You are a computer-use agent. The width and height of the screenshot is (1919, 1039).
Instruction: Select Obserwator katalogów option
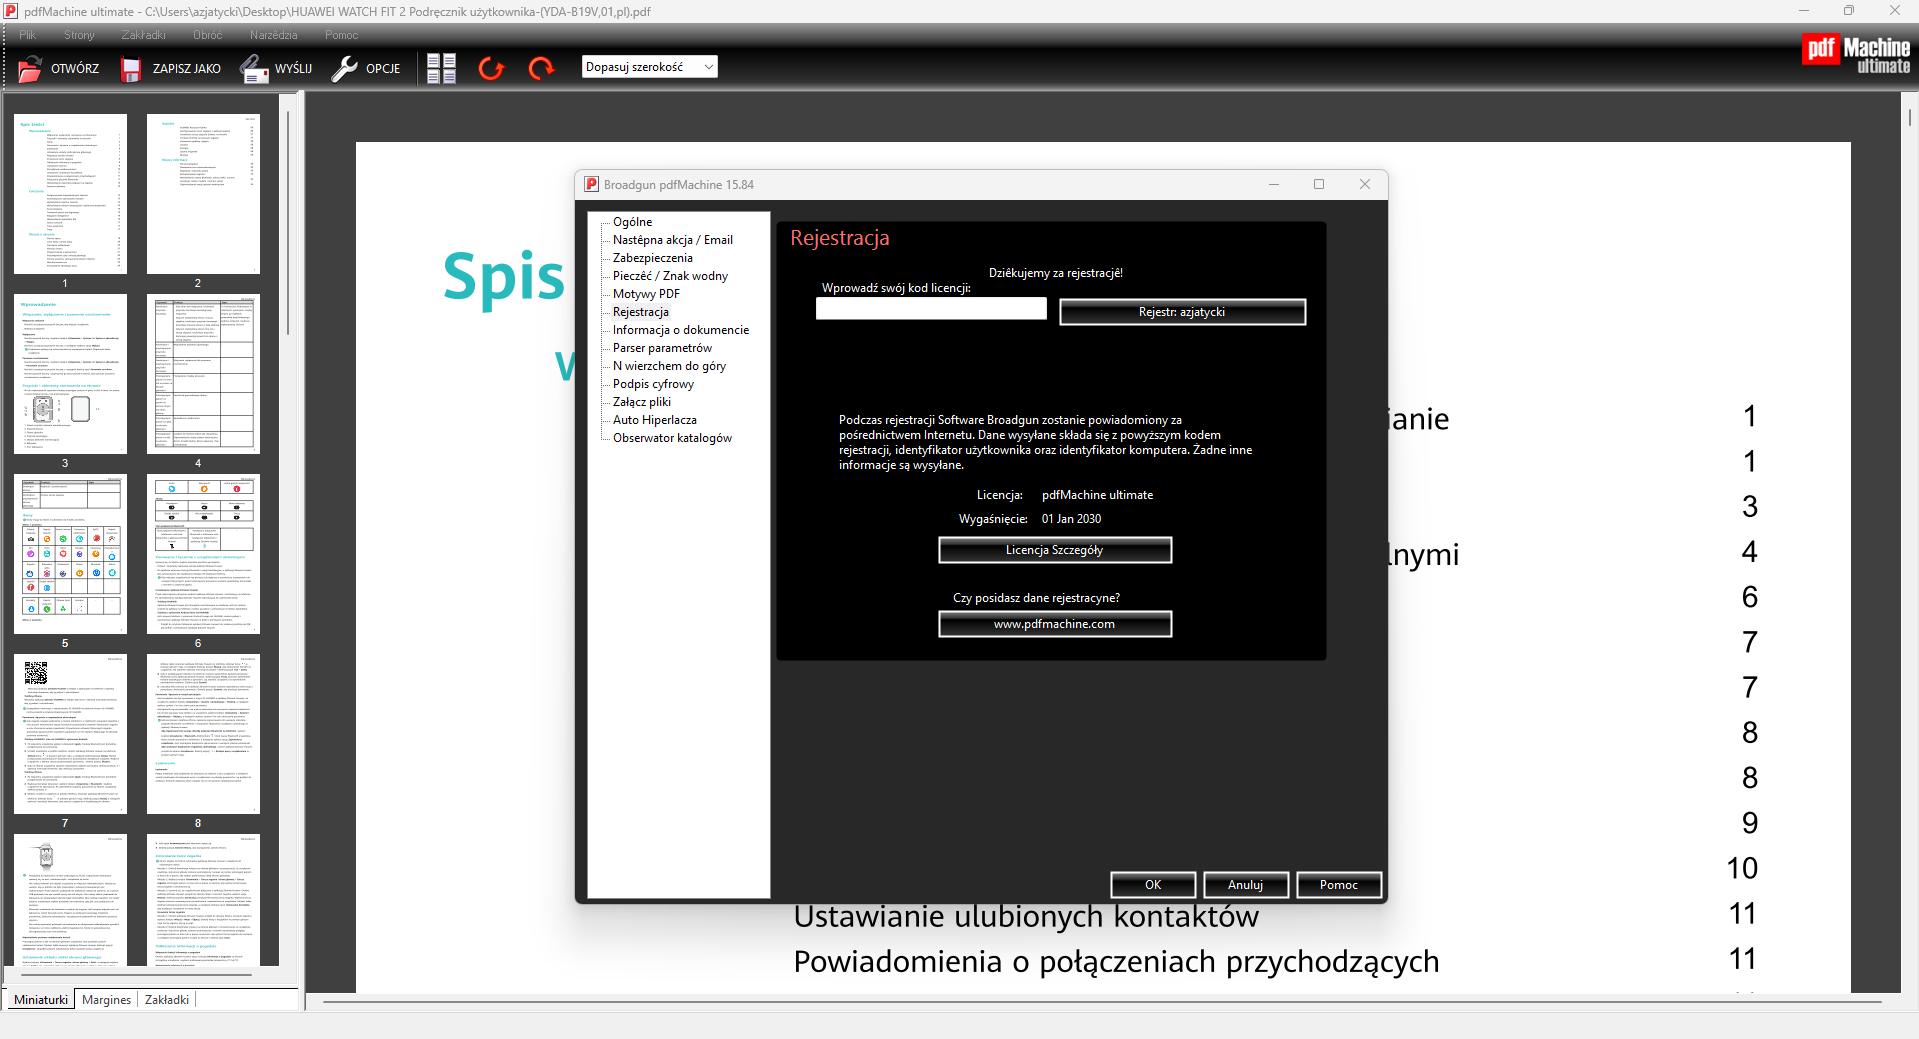point(672,438)
